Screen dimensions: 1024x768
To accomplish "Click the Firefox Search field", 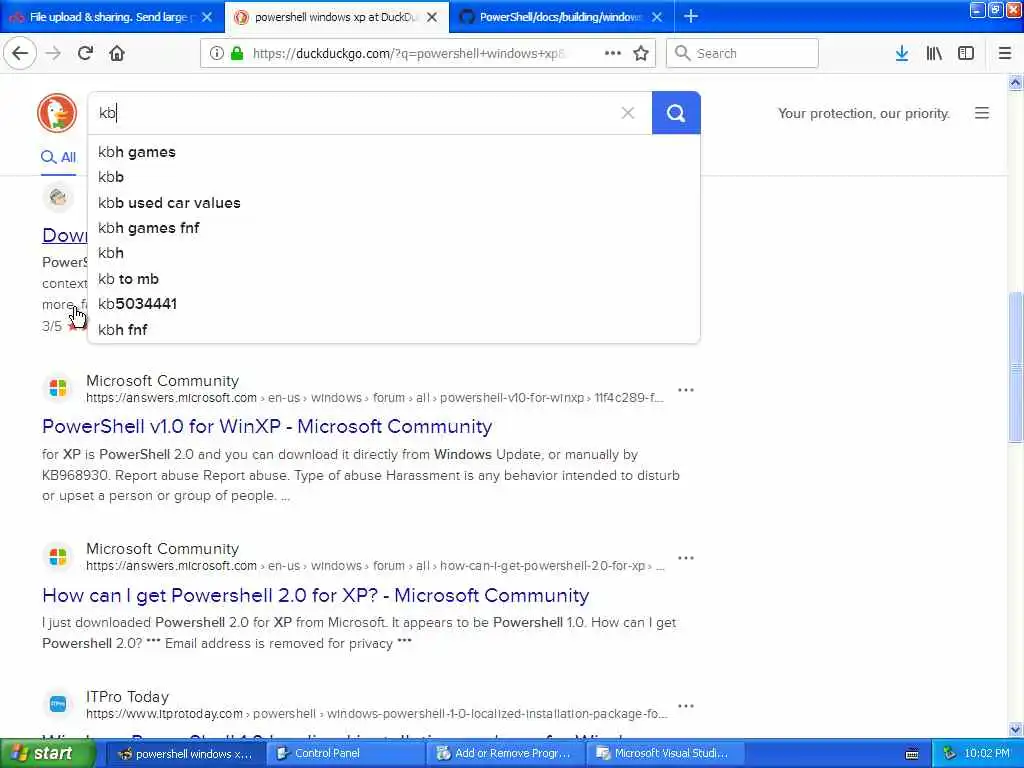I will (742, 54).
